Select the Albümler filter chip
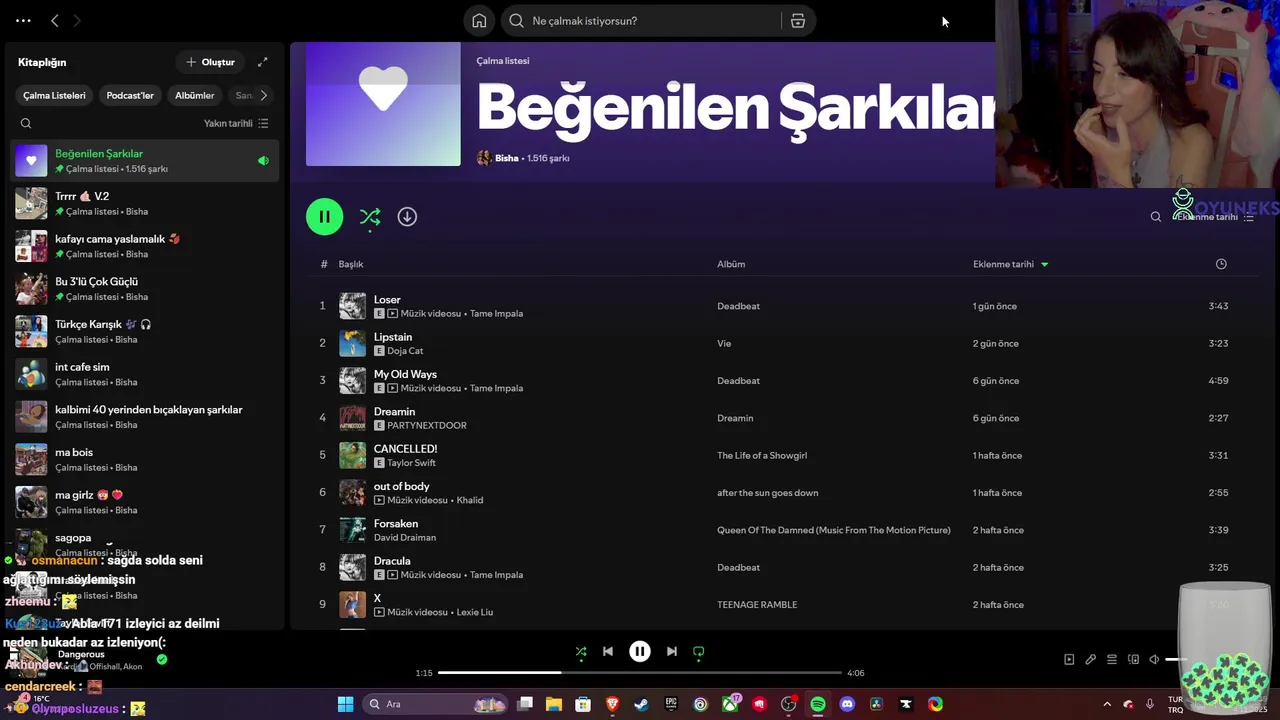1280x720 pixels. 194,95
